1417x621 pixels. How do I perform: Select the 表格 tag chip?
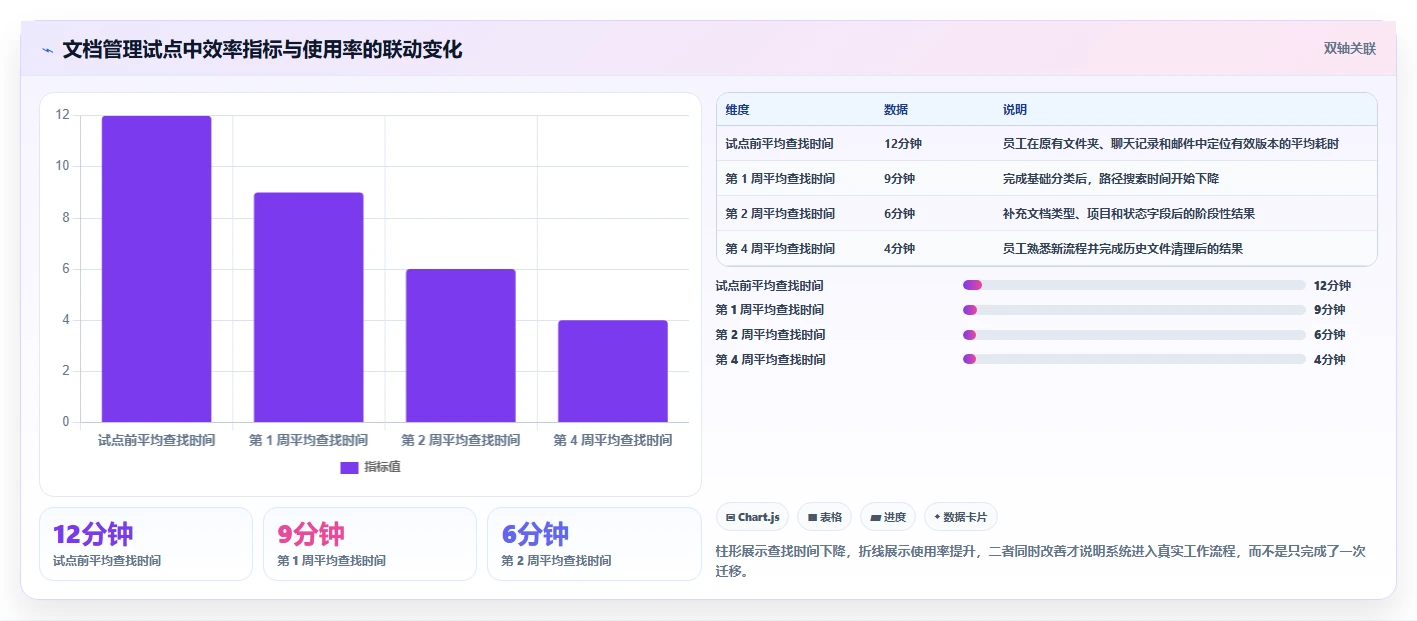click(x=824, y=517)
